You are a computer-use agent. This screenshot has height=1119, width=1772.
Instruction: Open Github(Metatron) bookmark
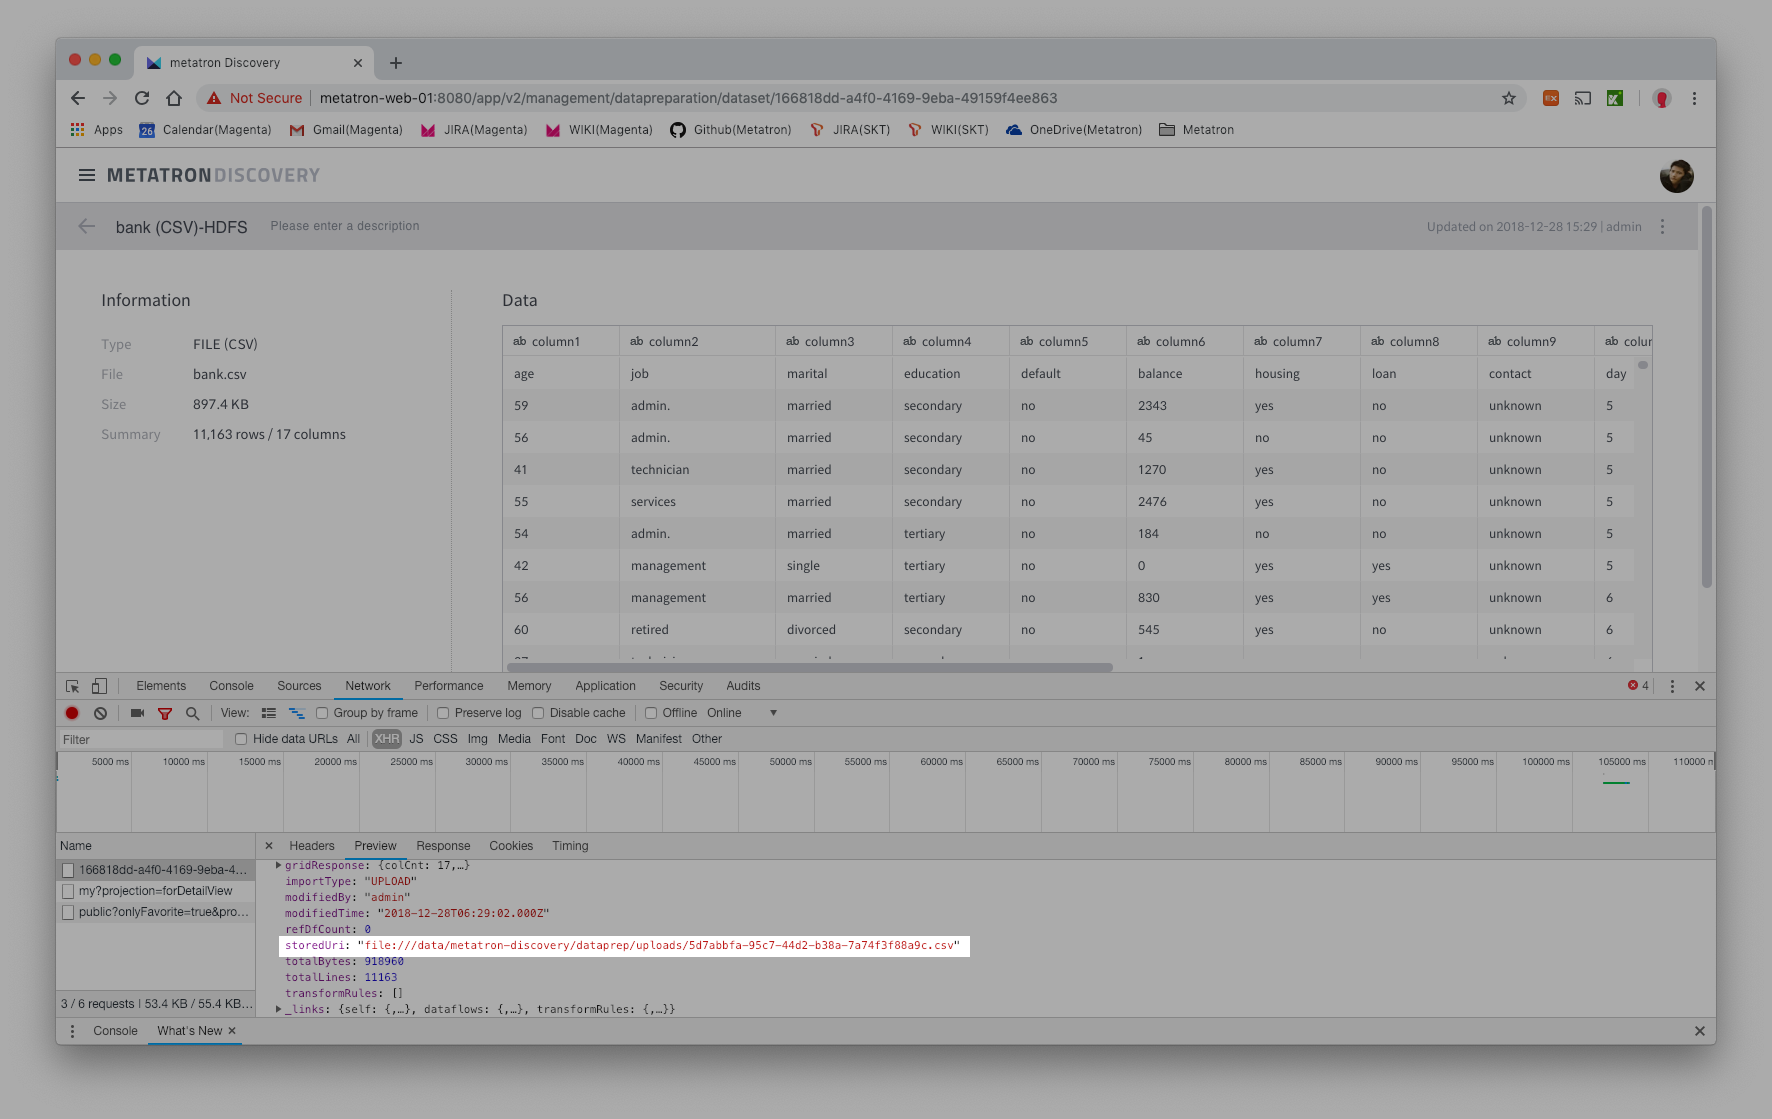pyautogui.click(x=731, y=130)
